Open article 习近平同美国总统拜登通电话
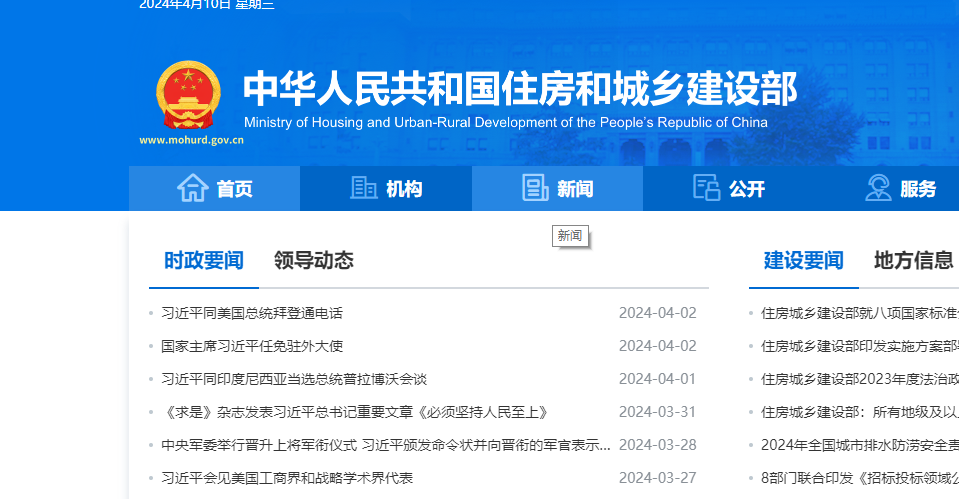The width and height of the screenshot is (959, 499). pyautogui.click(x=252, y=313)
